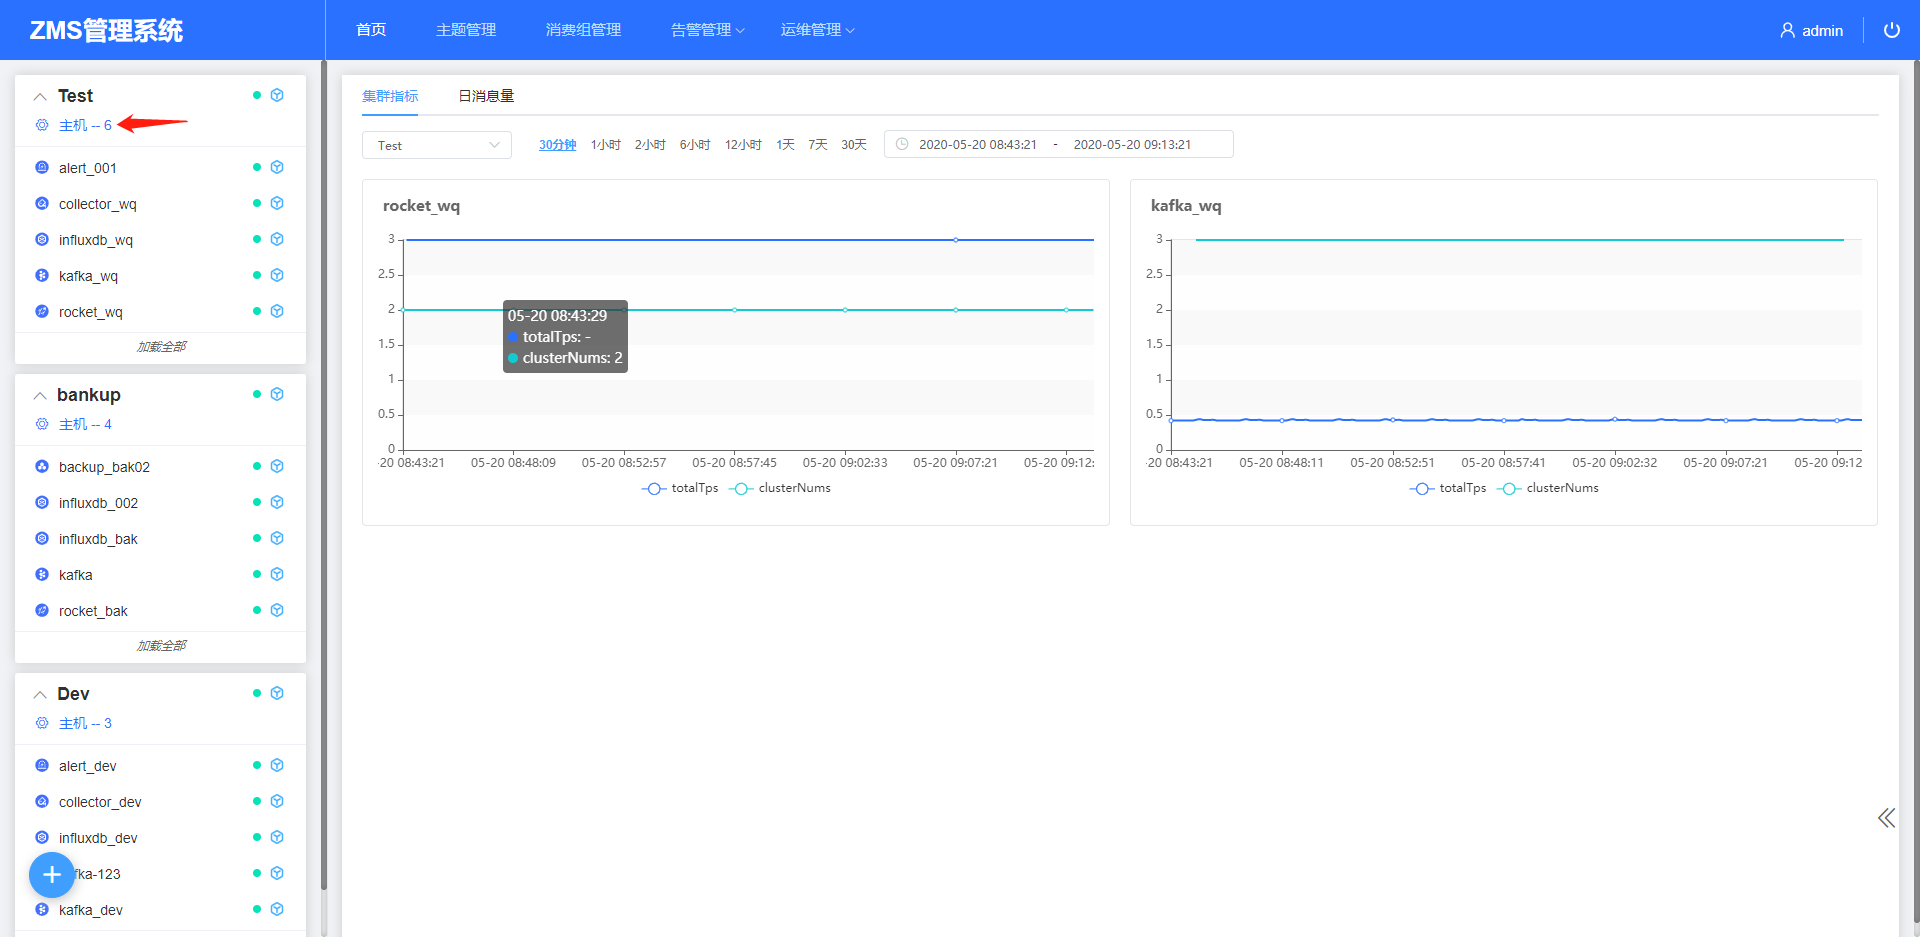1920x937 pixels.
Task: Select the 1小时 time range
Action: click(605, 145)
